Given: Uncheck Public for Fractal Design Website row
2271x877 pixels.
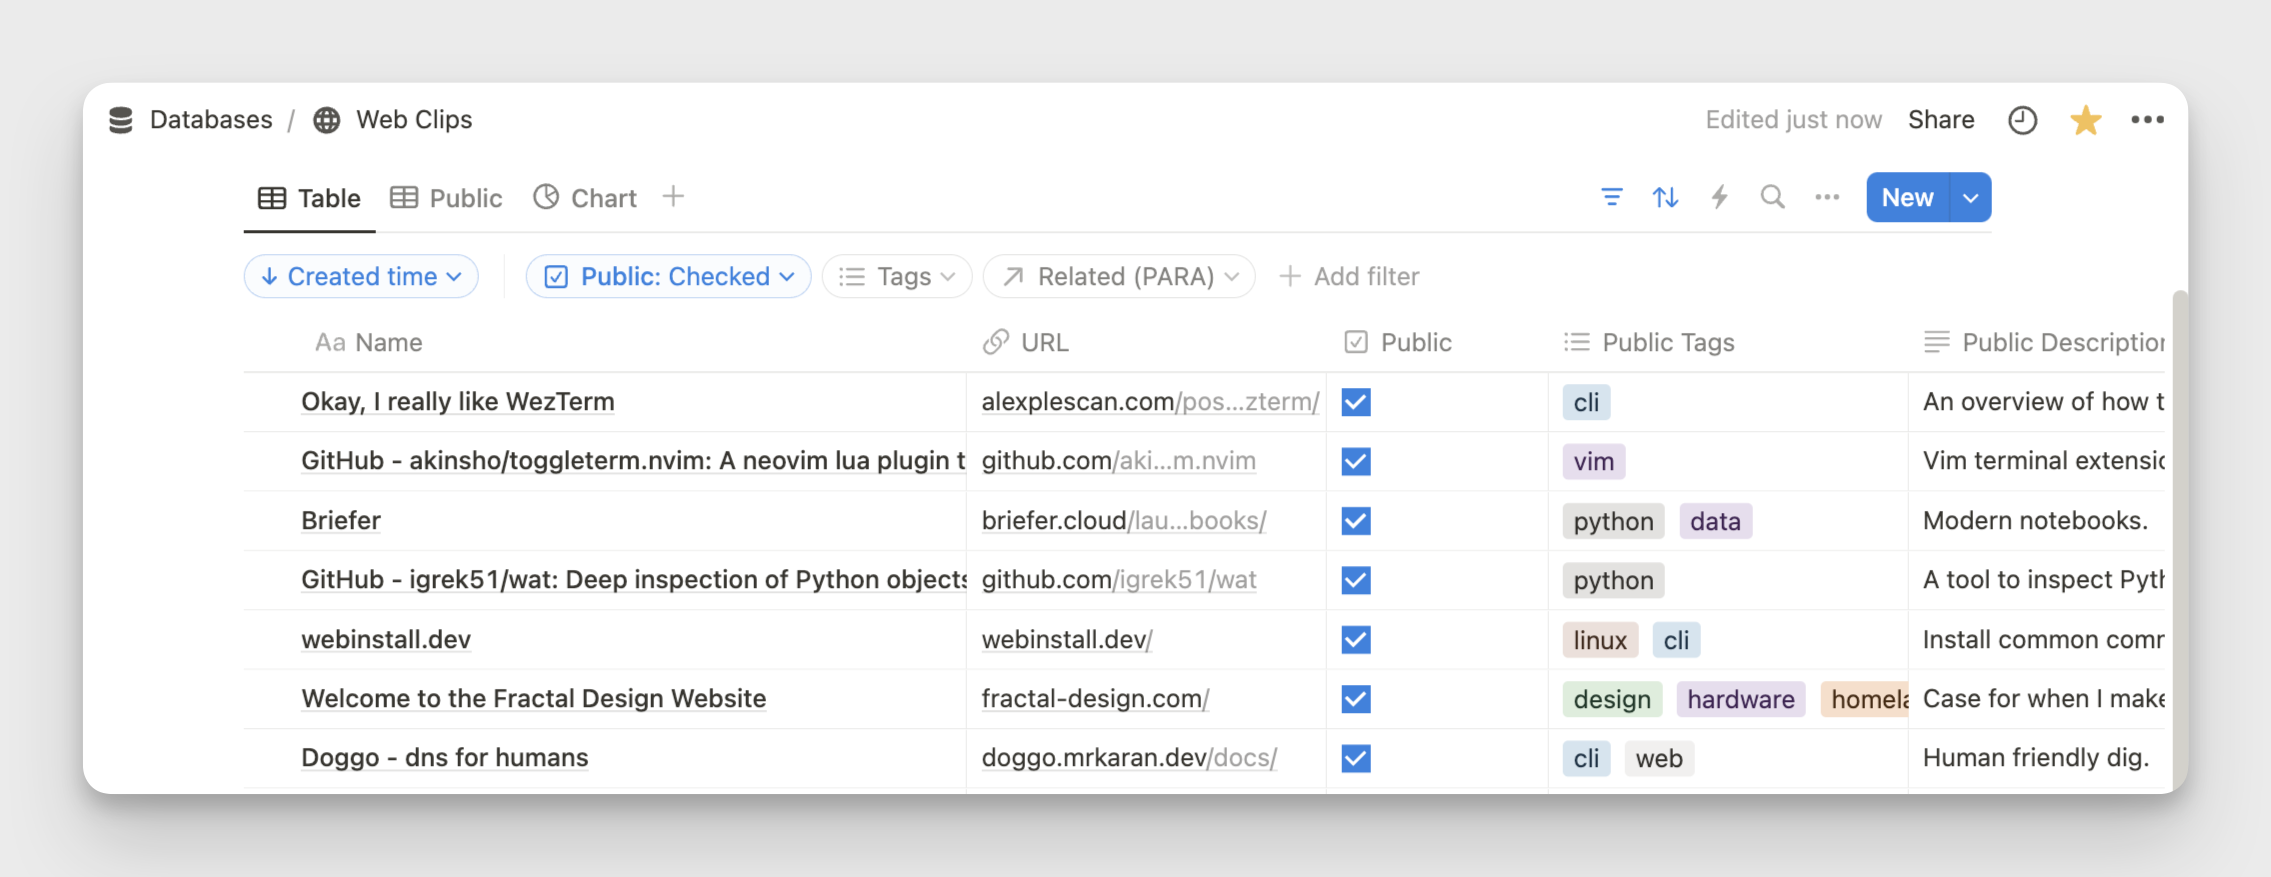Looking at the screenshot, I should [1356, 699].
